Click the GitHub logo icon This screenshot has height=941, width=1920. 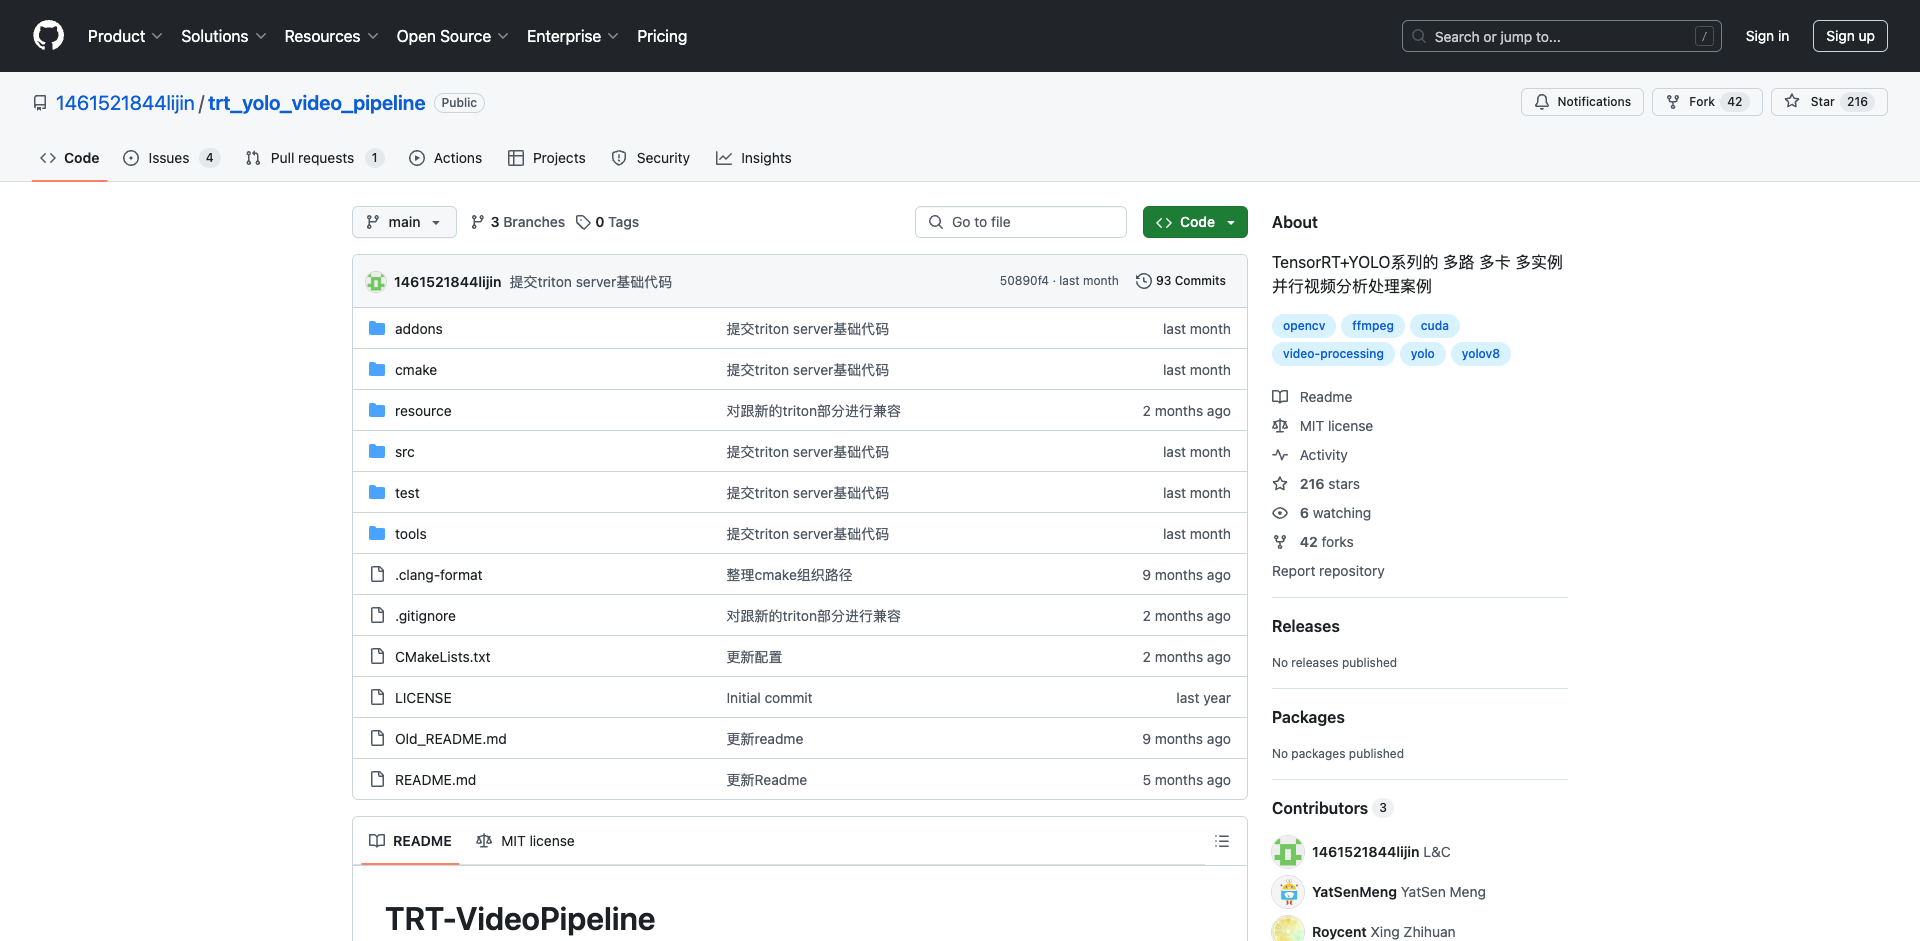(x=48, y=36)
